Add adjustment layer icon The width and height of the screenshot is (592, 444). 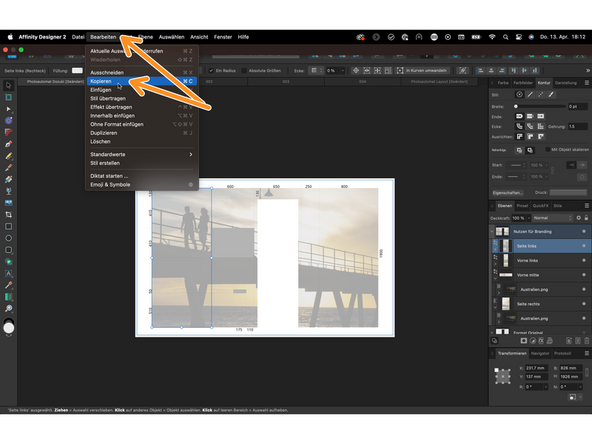532,341
